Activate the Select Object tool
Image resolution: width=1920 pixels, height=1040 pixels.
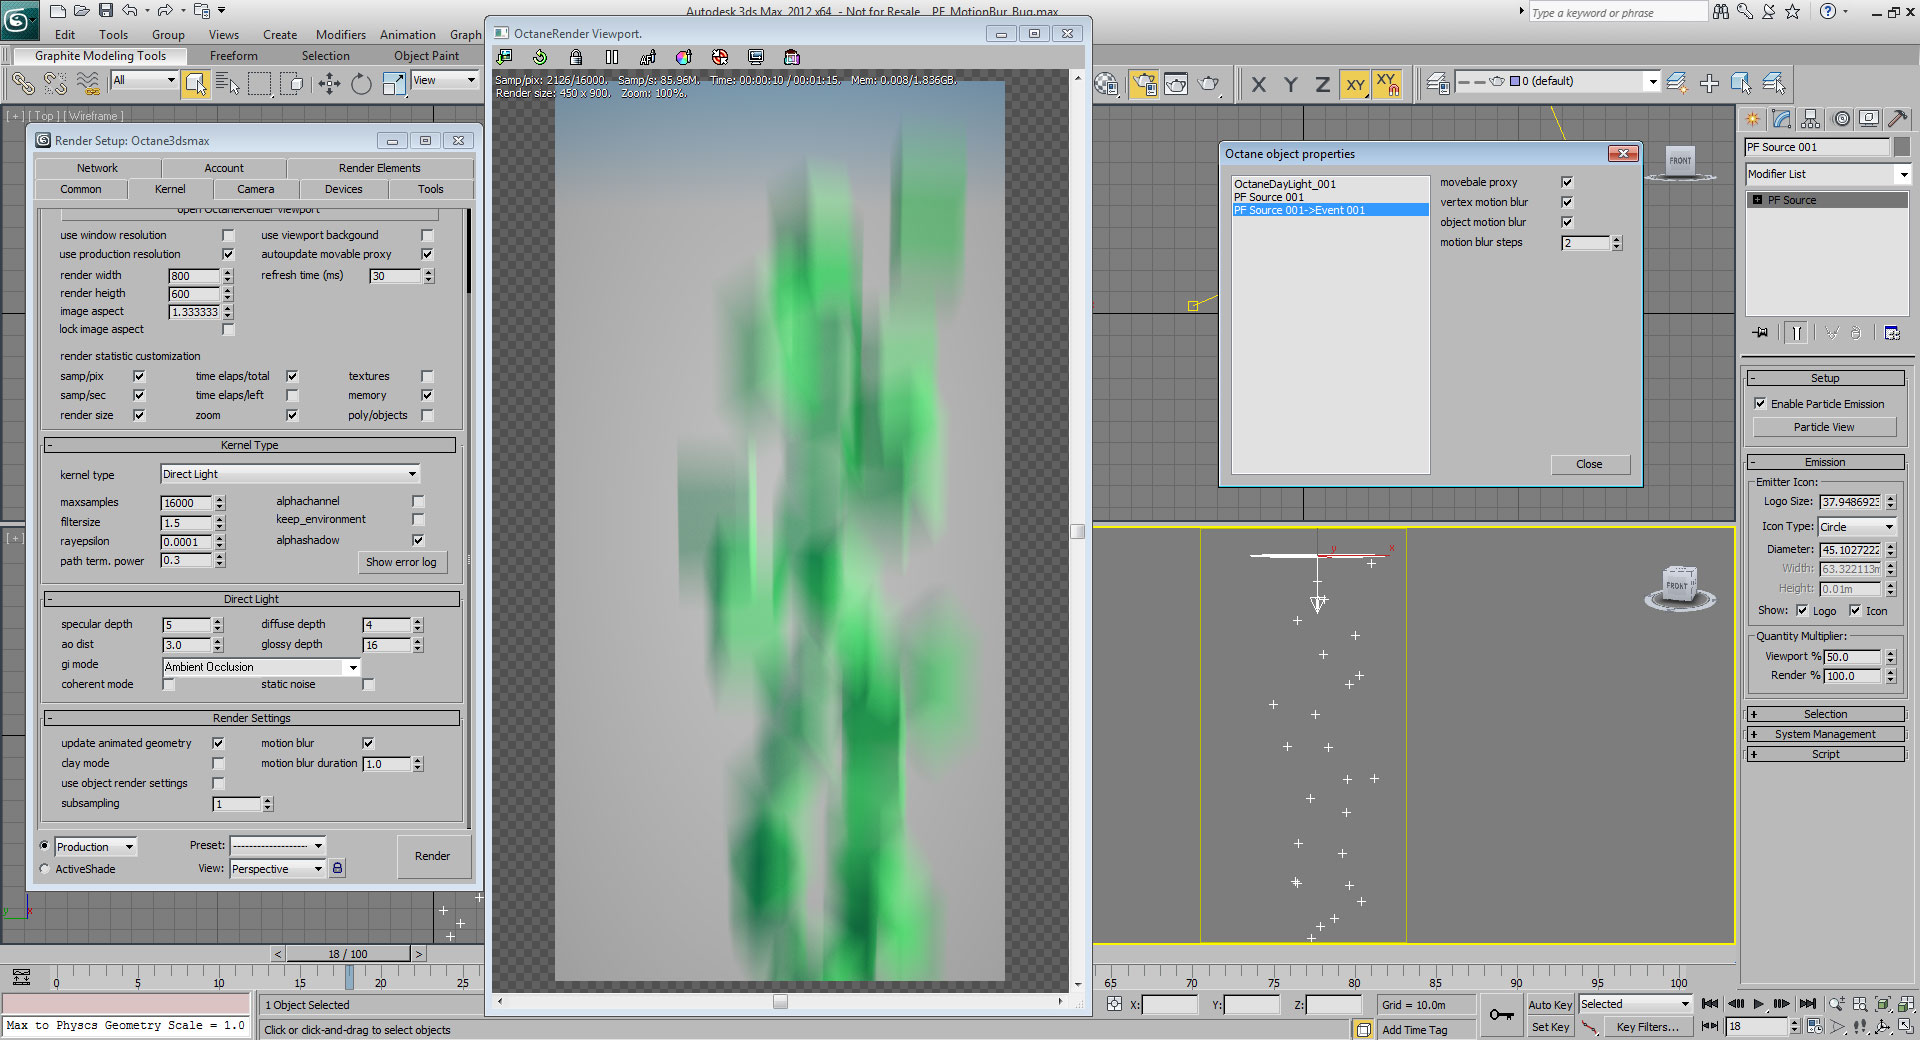click(x=195, y=84)
